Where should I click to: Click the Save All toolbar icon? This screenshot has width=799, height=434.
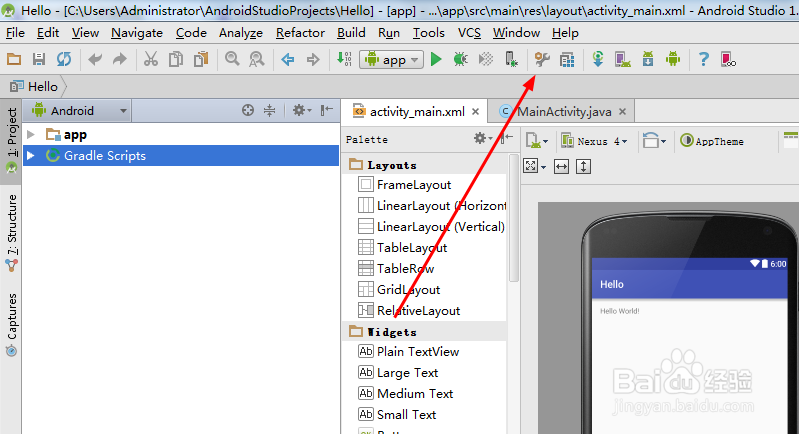click(39, 60)
